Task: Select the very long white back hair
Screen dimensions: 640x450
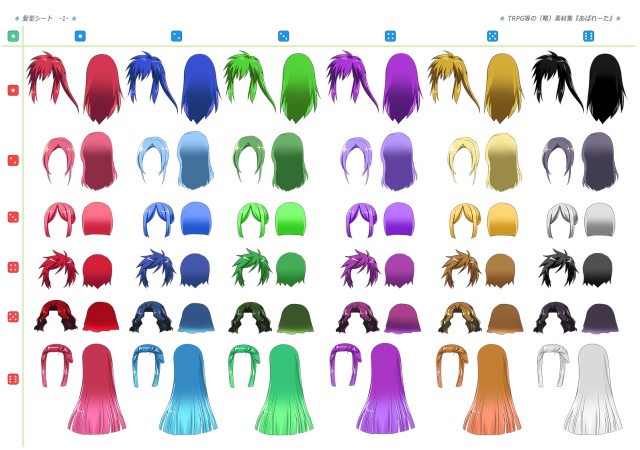Action: pyautogui.click(x=593, y=389)
